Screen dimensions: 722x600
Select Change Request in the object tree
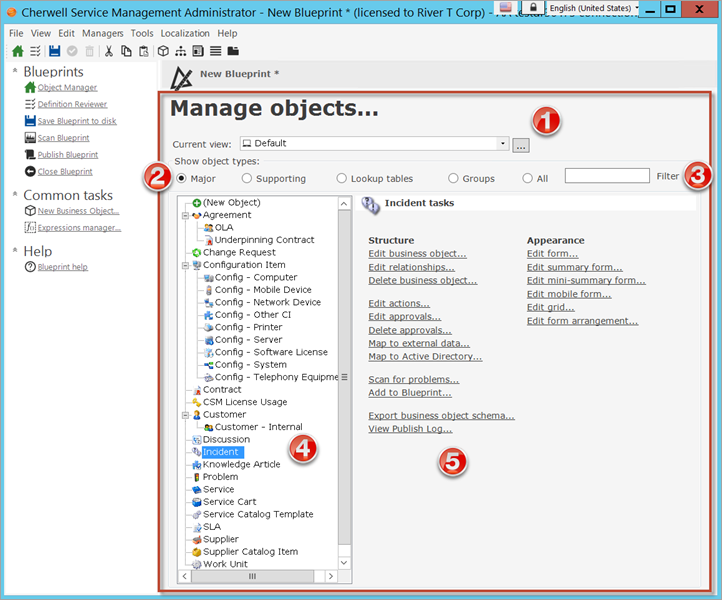[239, 252]
